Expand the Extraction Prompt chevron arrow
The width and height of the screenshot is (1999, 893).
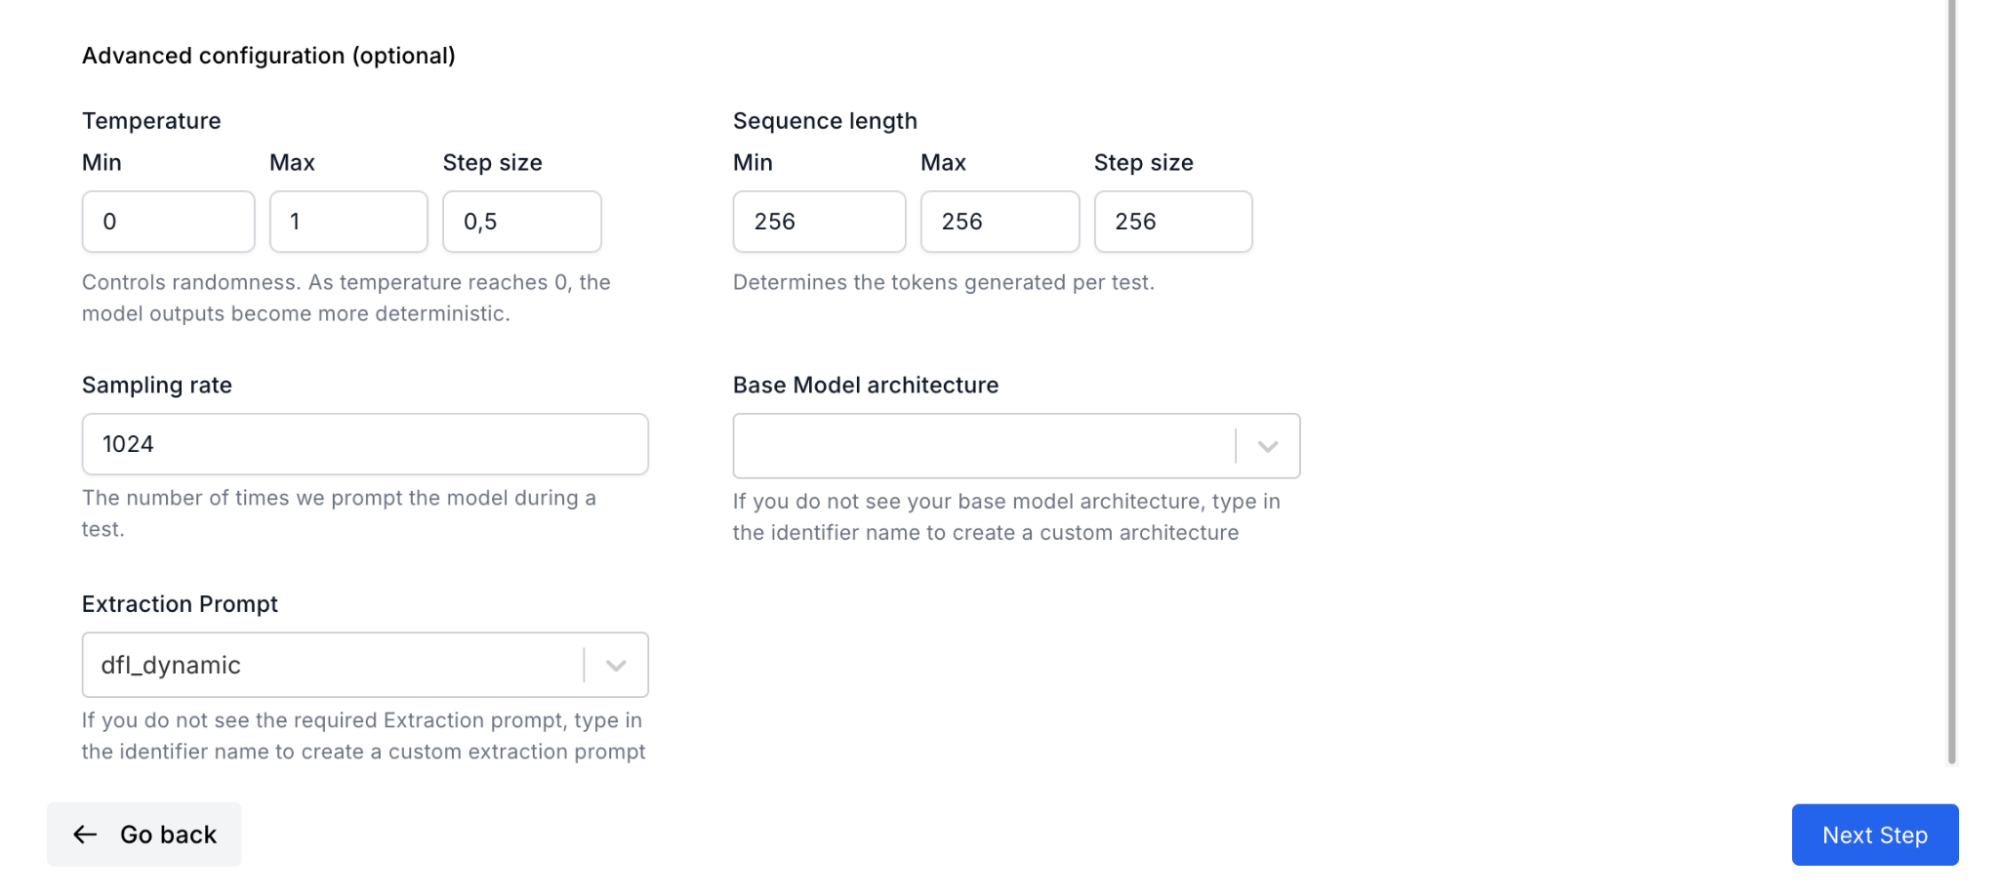[x=616, y=665]
